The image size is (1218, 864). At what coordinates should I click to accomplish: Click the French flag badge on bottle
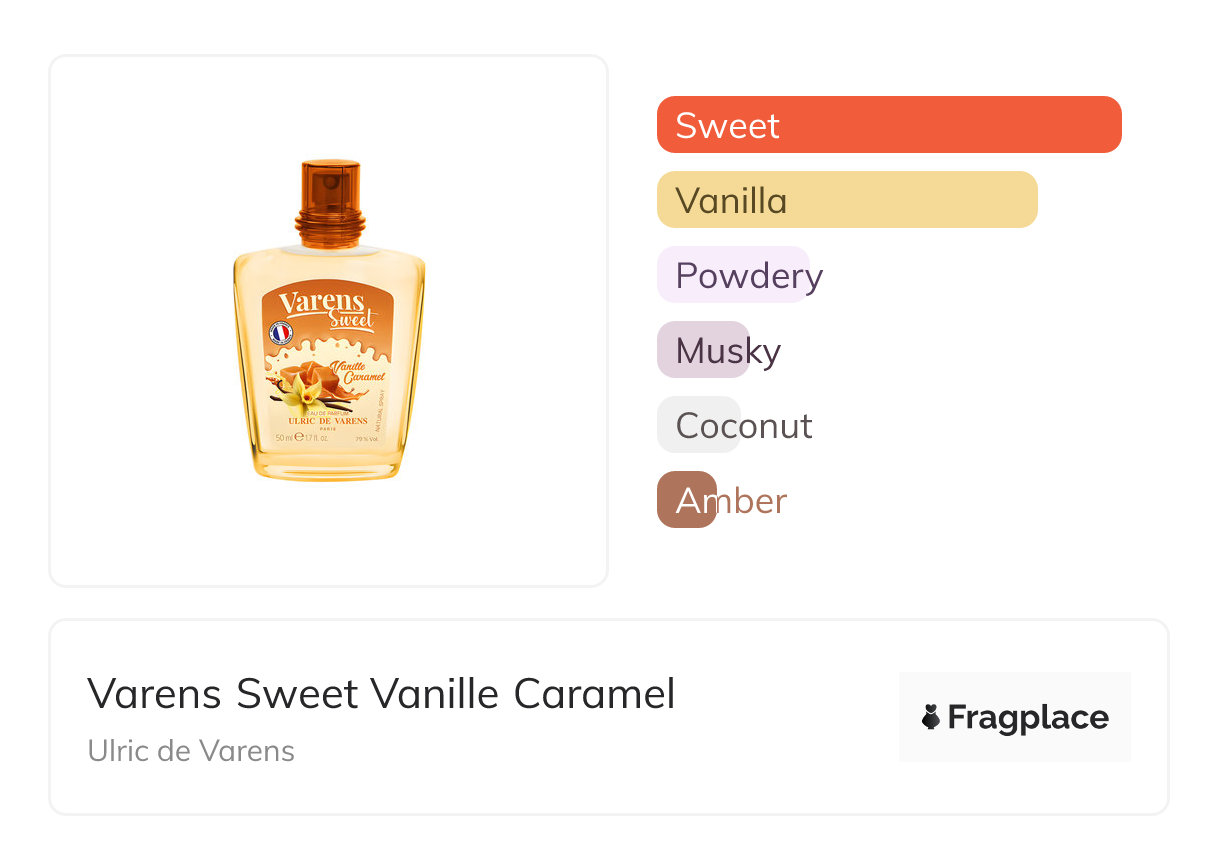click(281, 334)
